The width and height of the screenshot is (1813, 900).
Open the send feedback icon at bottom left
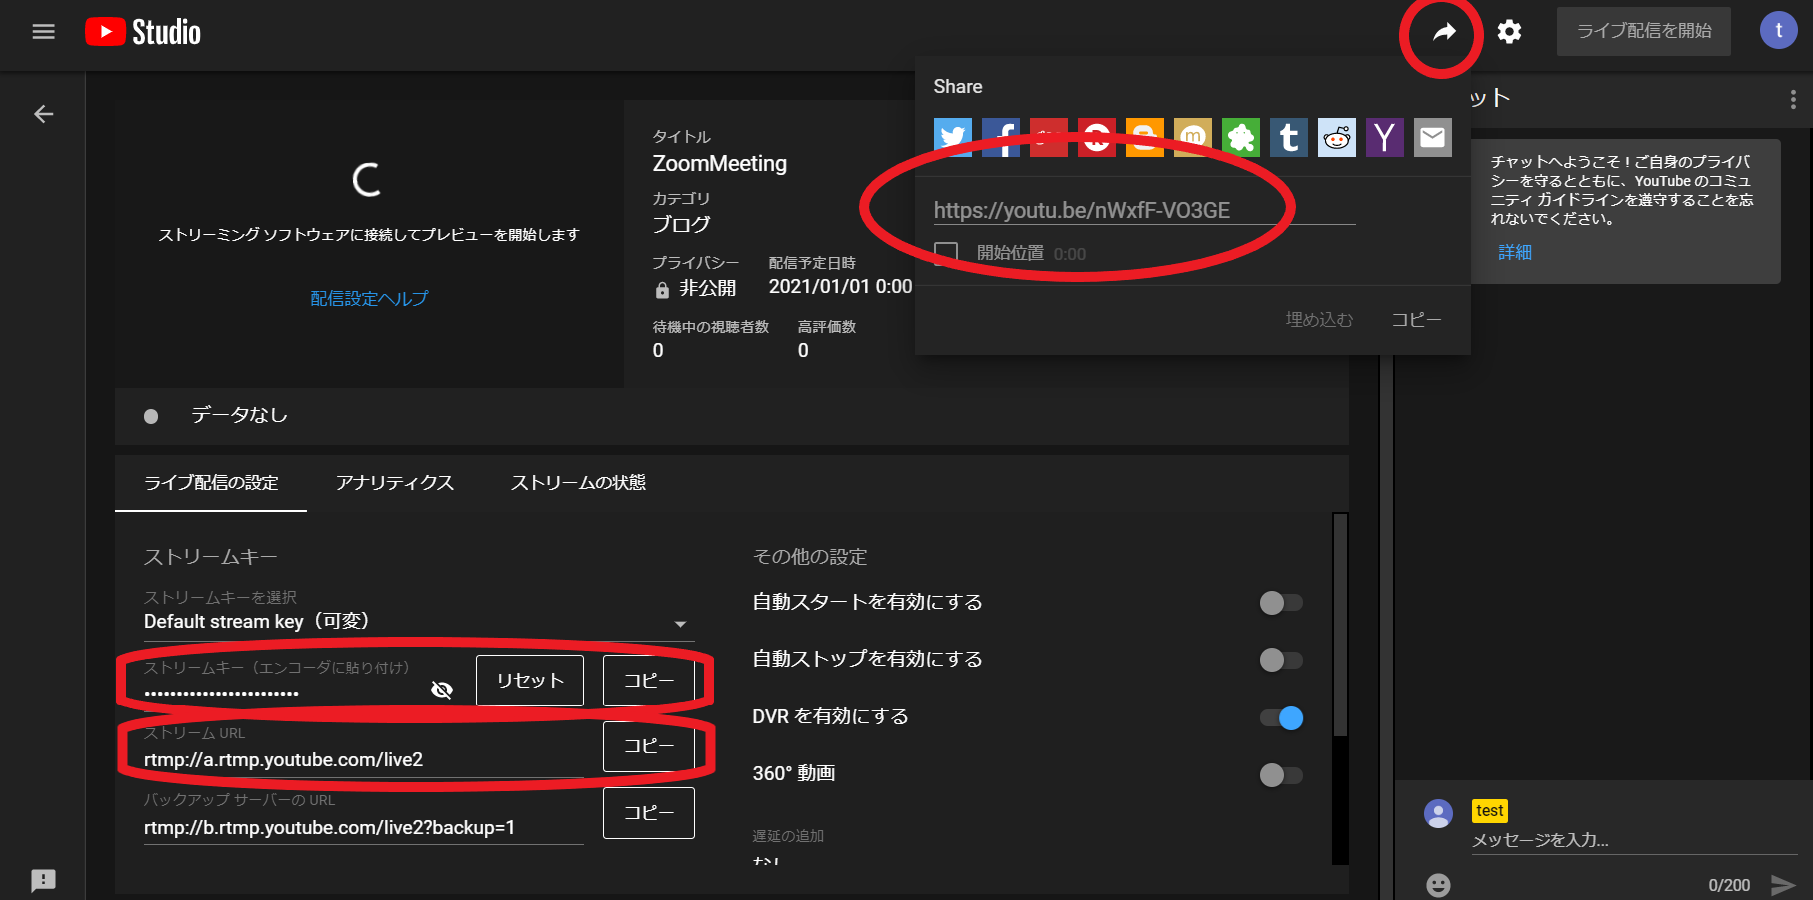[x=43, y=880]
